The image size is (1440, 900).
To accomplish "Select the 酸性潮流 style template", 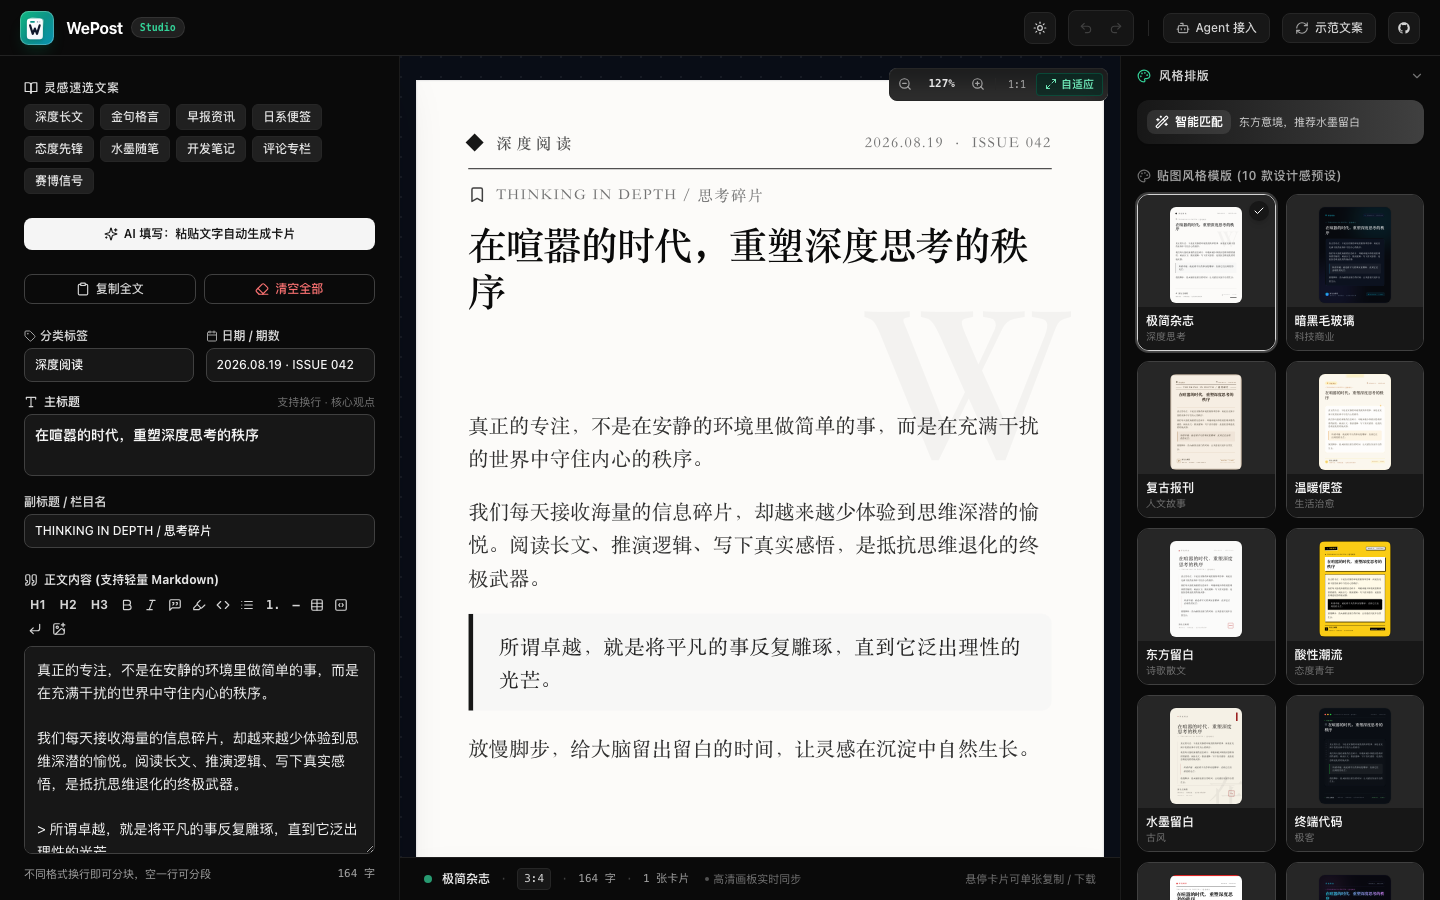I will click(x=1355, y=606).
